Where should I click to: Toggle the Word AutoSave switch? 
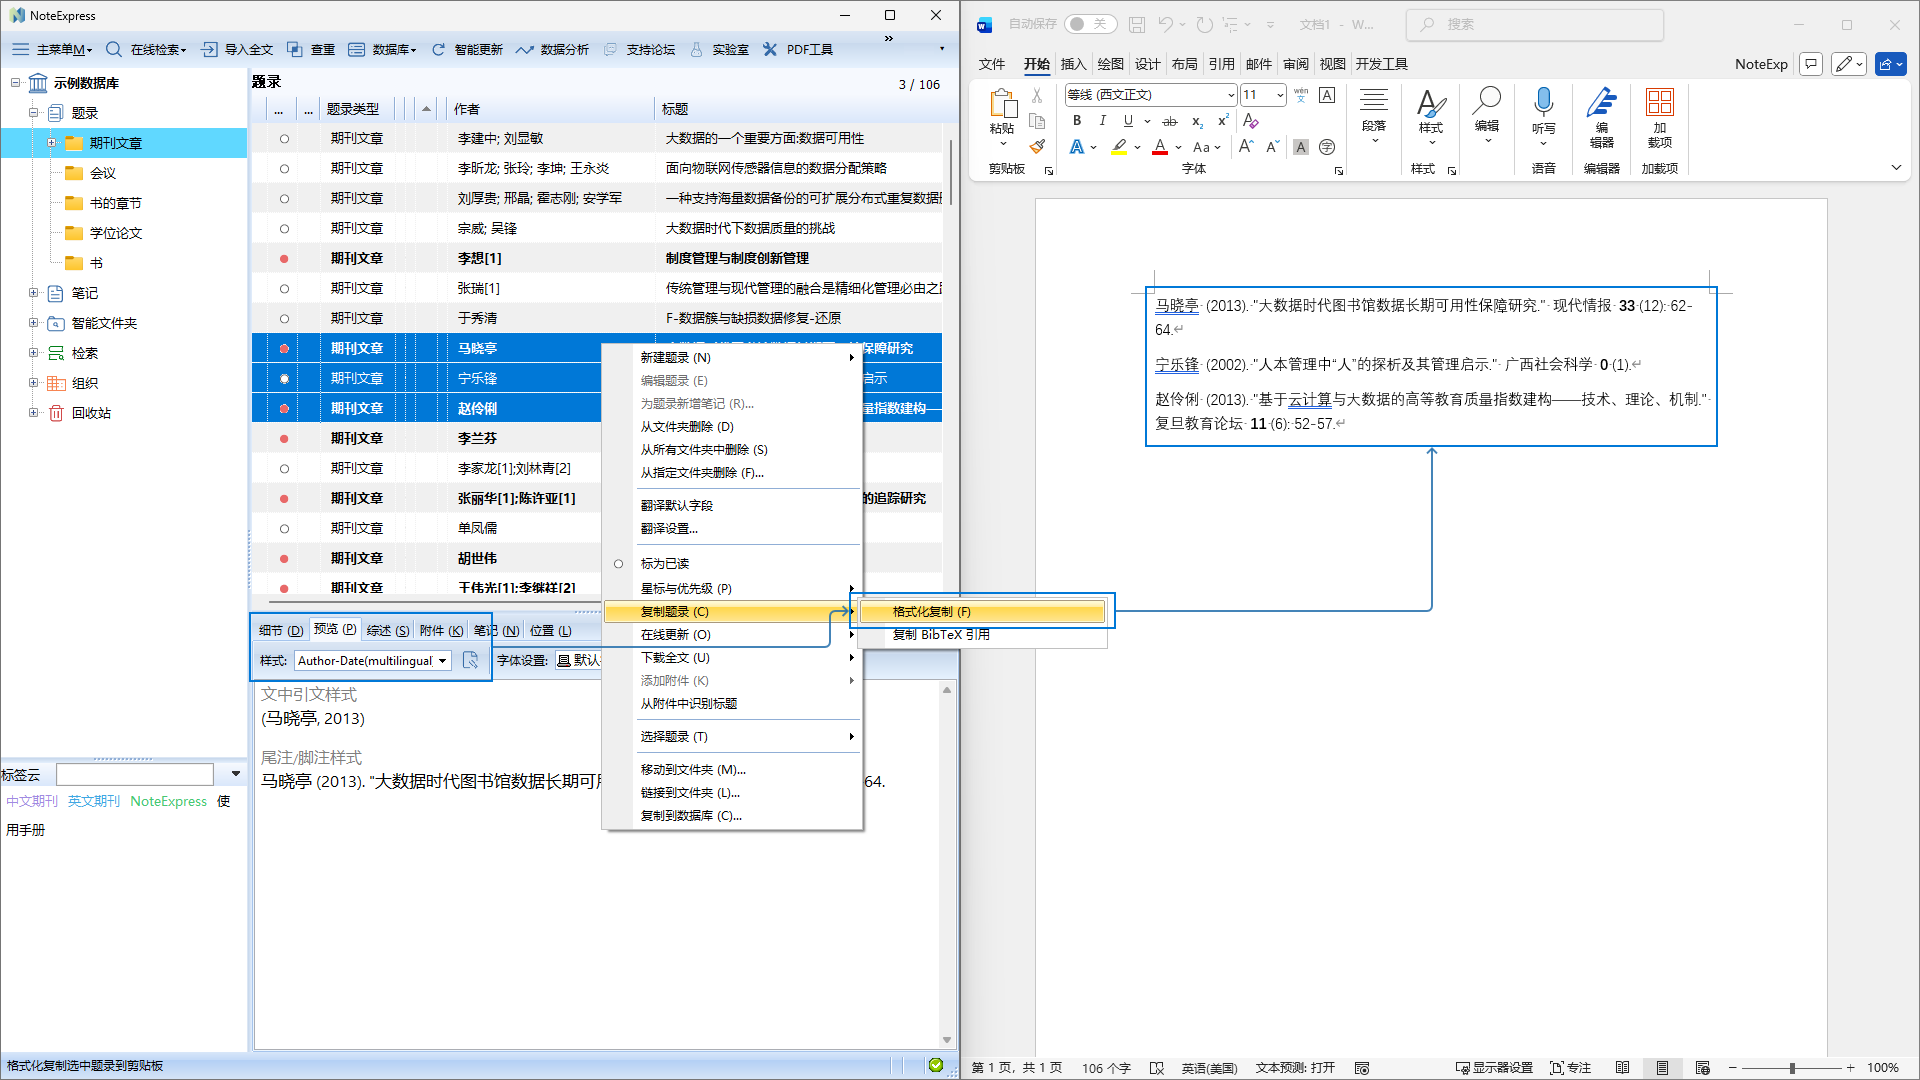coord(1089,24)
